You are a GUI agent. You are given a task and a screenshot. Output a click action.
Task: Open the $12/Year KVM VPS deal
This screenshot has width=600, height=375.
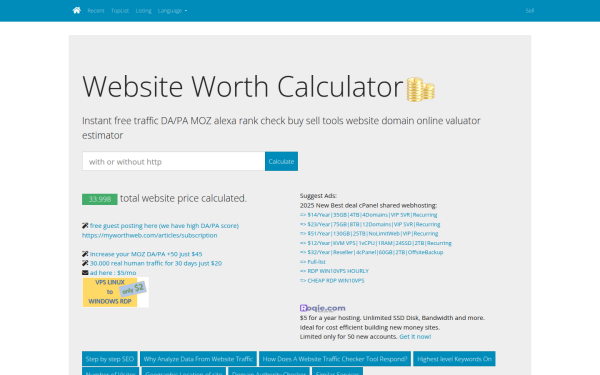(376, 243)
